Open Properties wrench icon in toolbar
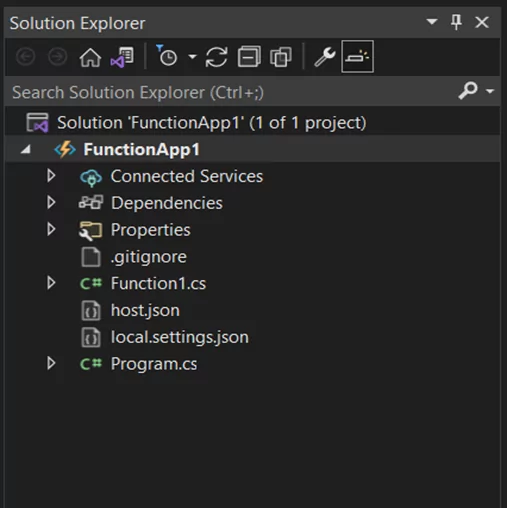Screen dimensions: 507x508 pos(325,57)
